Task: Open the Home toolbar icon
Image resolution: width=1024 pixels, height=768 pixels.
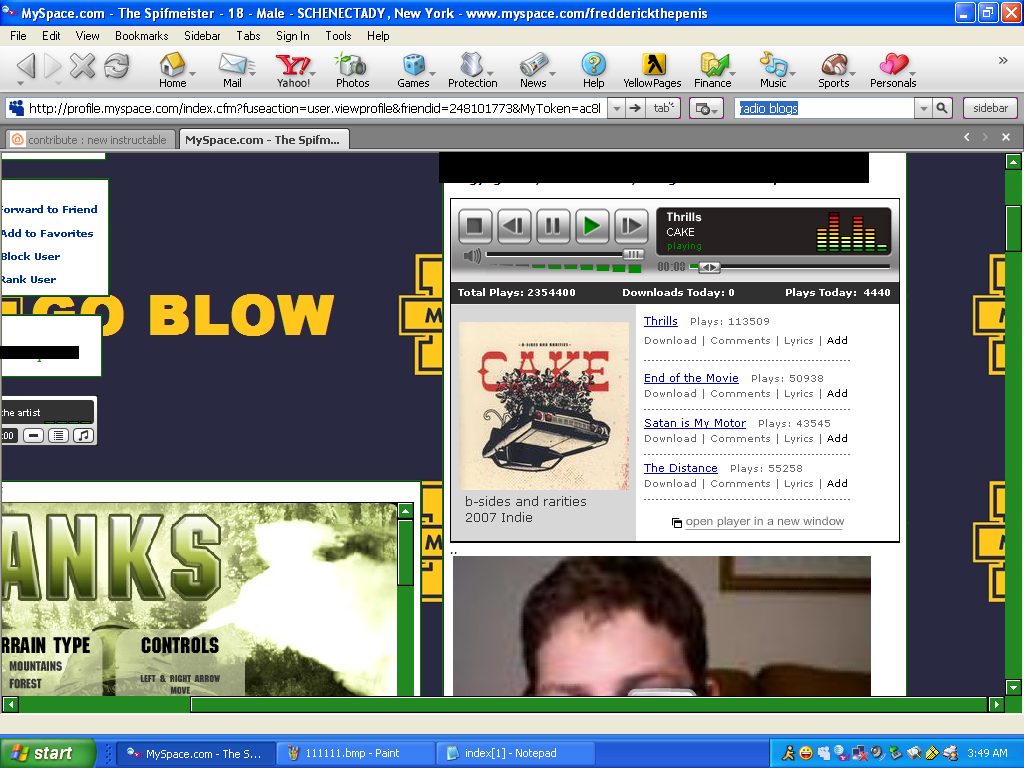Action: click(172, 71)
